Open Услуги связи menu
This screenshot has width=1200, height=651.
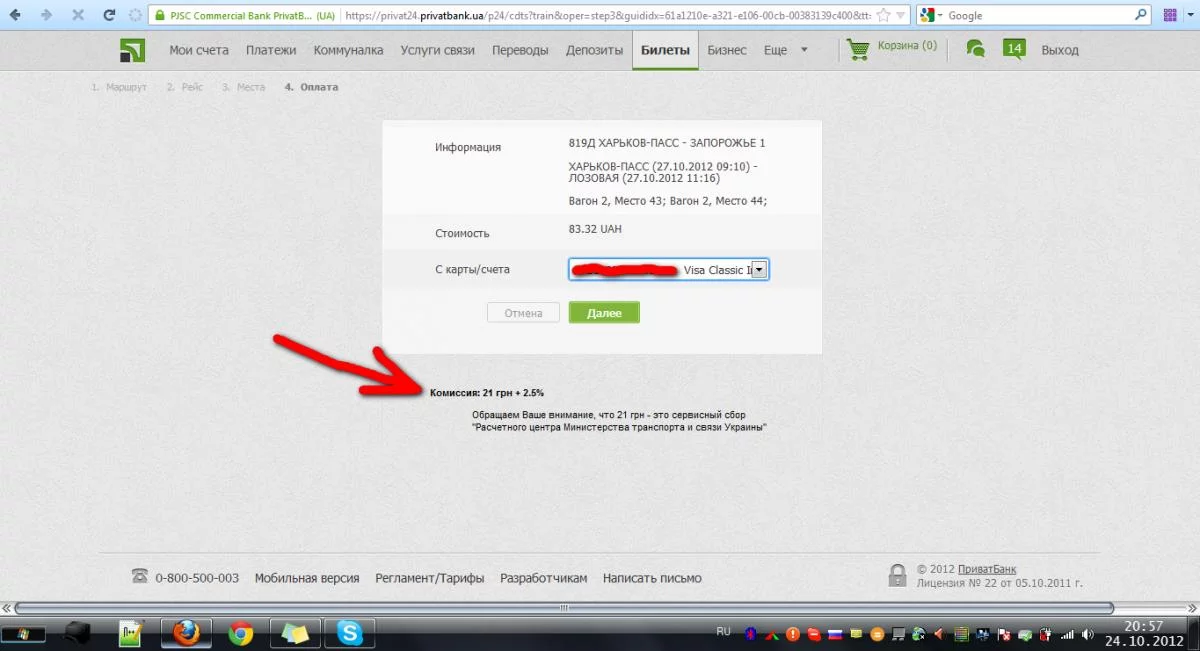pyautogui.click(x=437, y=50)
